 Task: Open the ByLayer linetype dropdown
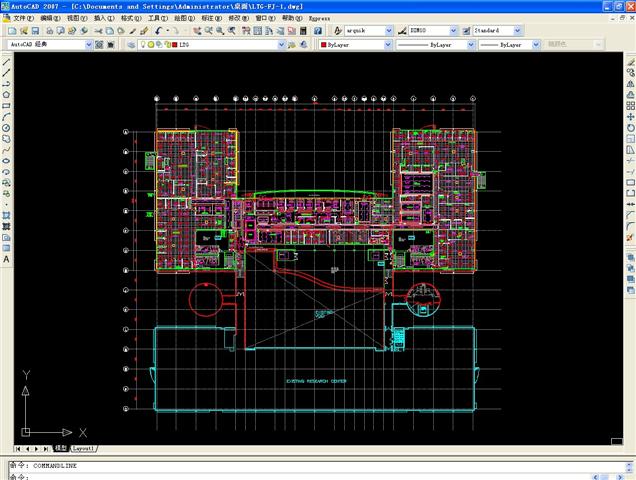coord(471,45)
